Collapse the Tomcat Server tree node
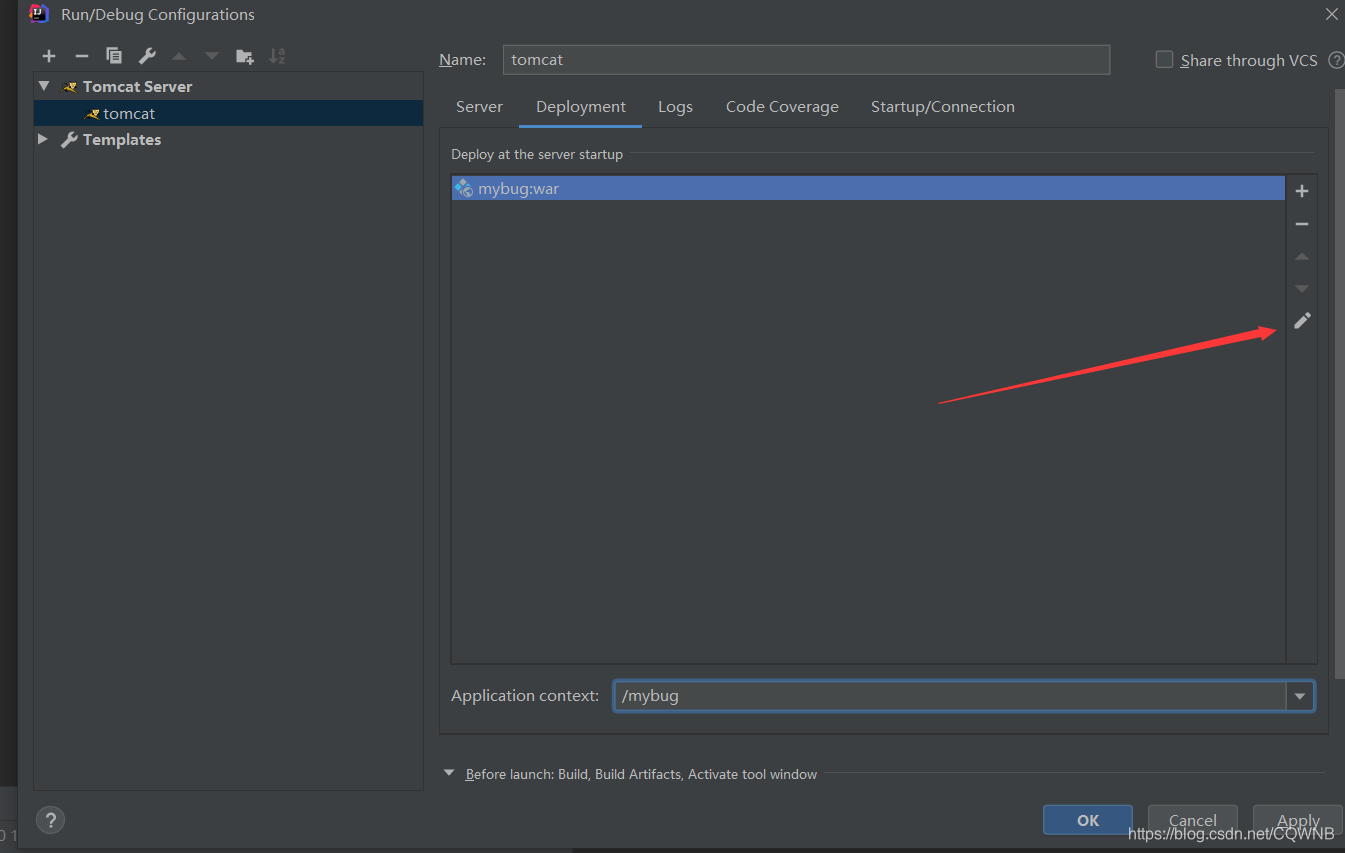This screenshot has height=853, width=1345. [x=44, y=86]
